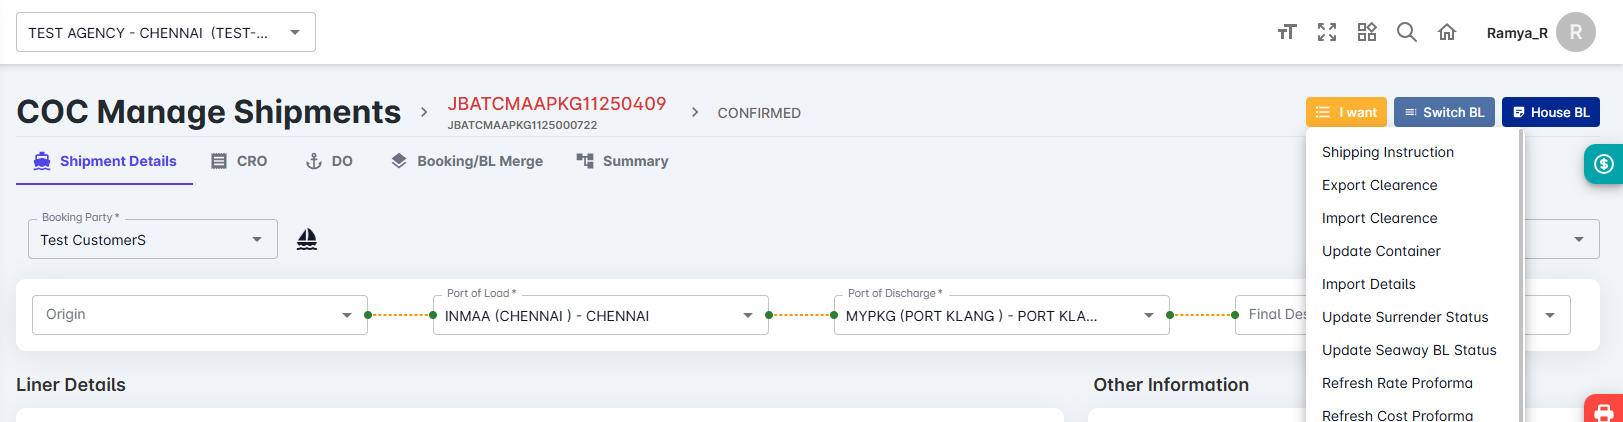Click the ship vessel icon beside Booking Party
The height and width of the screenshot is (422, 1623).
pyautogui.click(x=307, y=239)
